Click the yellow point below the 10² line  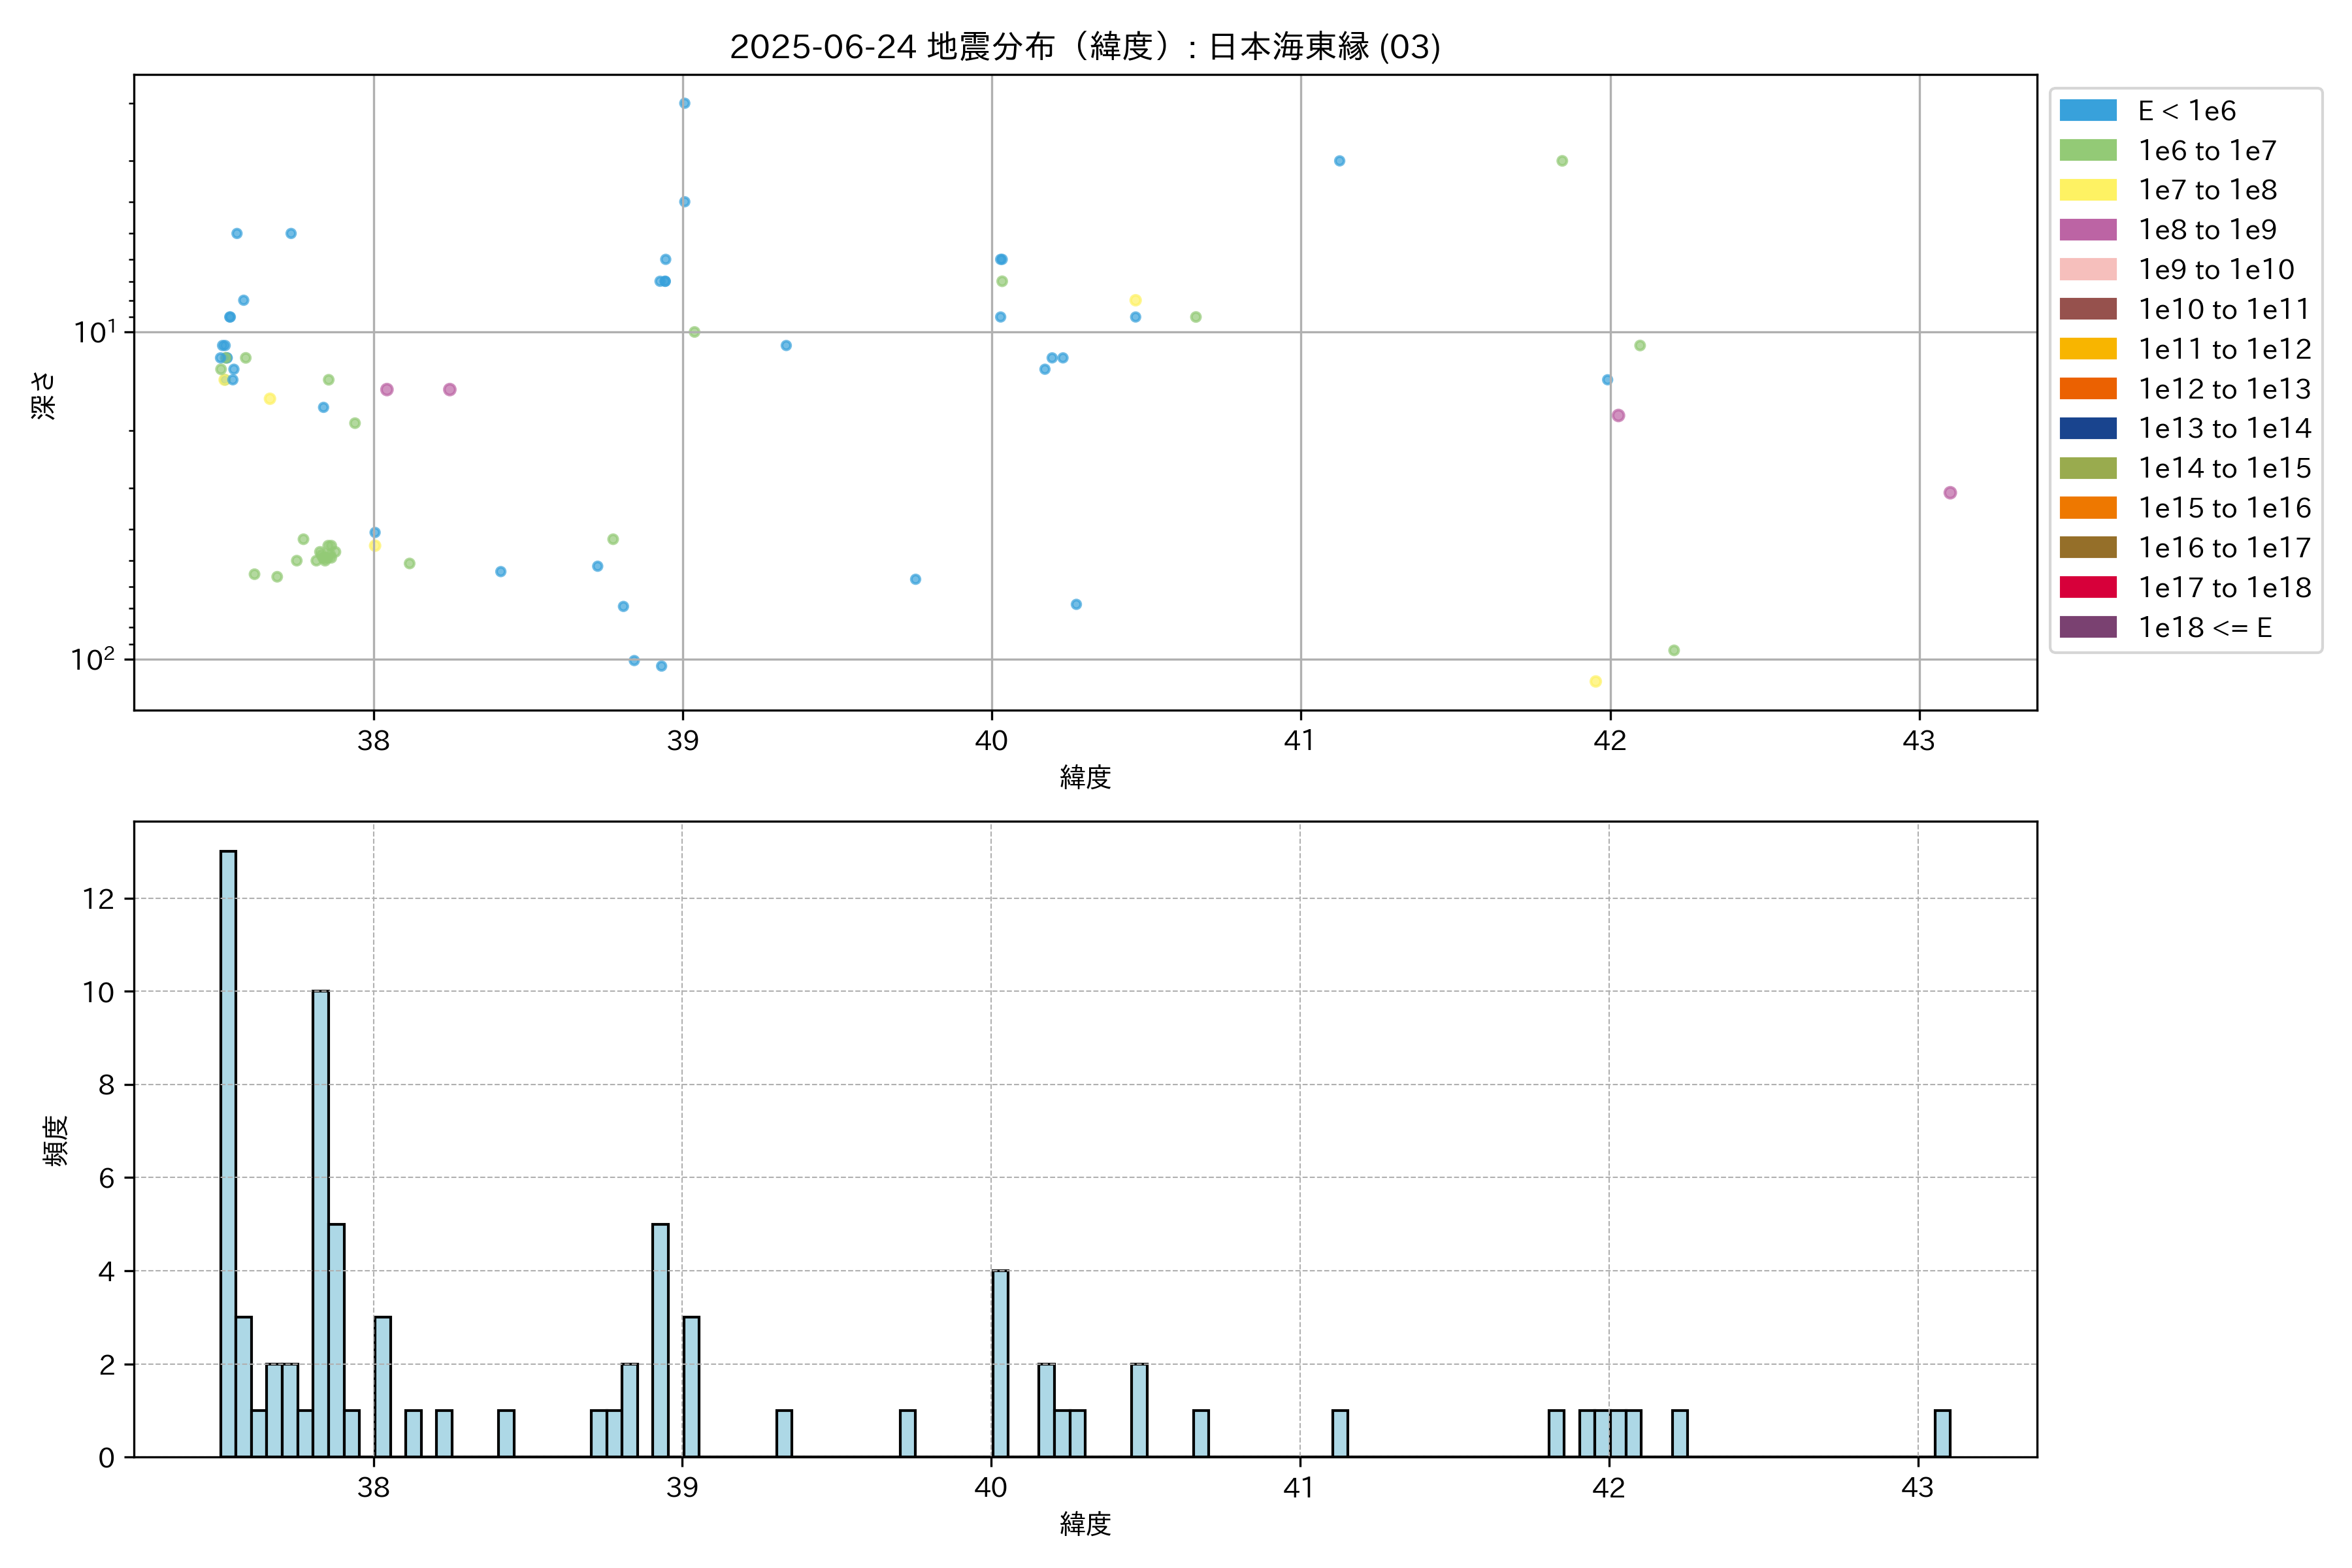[x=1595, y=682]
